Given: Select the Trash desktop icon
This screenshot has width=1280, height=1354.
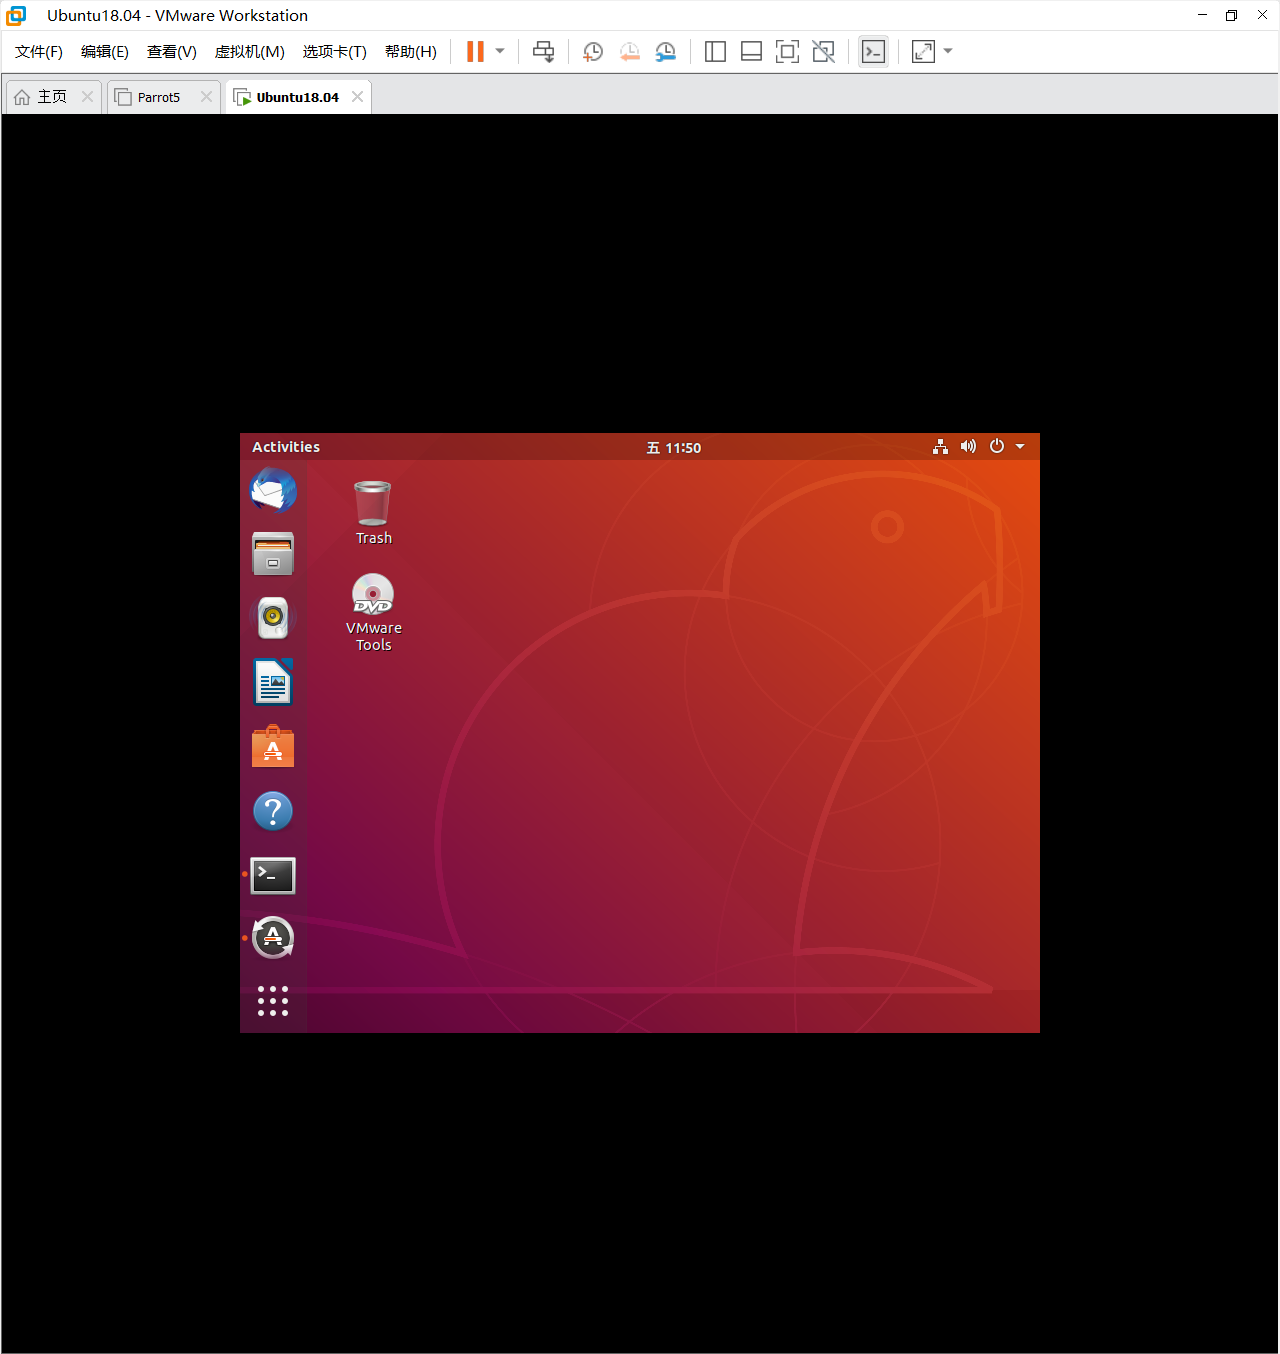Looking at the screenshot, I should (373, 512).
